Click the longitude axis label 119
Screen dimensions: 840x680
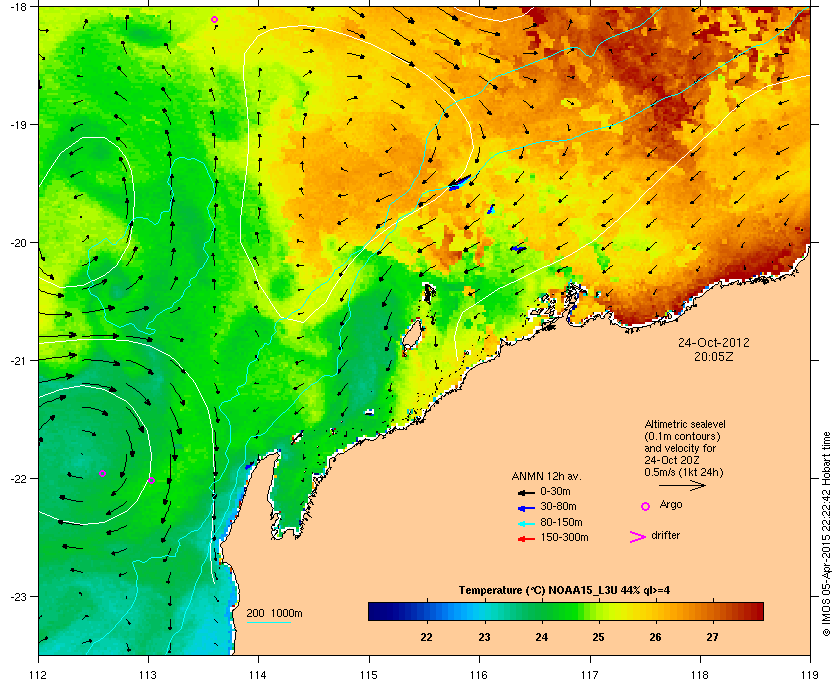point(809,674)
